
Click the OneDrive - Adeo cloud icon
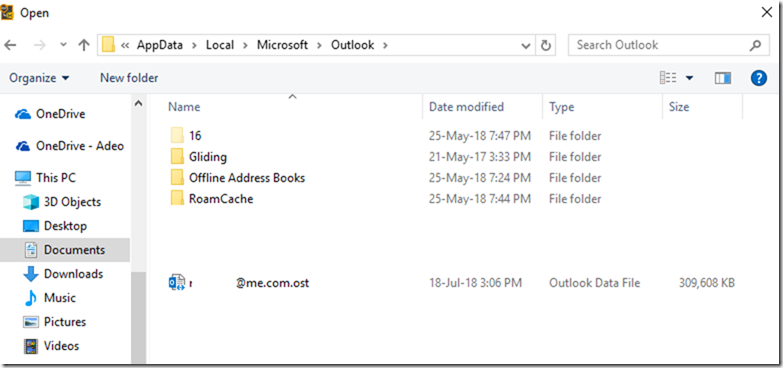[x=23, y=146]
